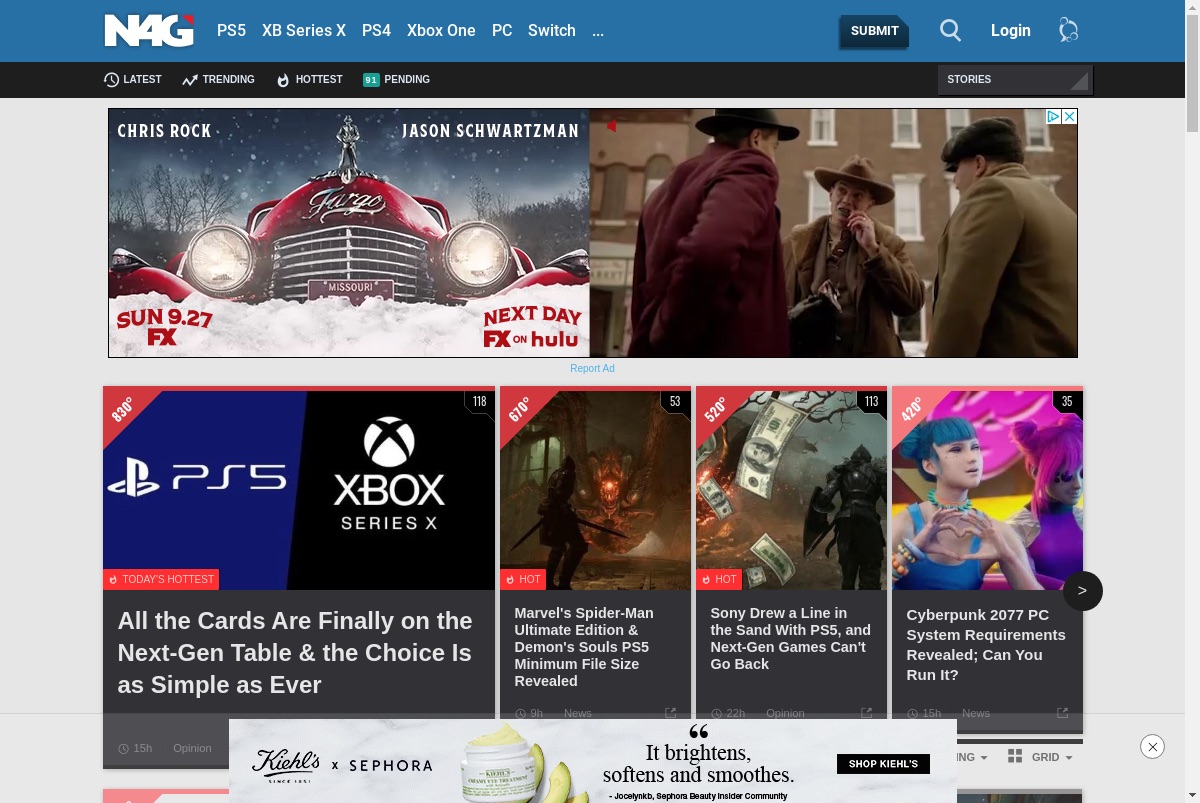Click the Login link
Image resolution: width=1200 pixels, height=803 pixels.
[x=1011, y=31]
